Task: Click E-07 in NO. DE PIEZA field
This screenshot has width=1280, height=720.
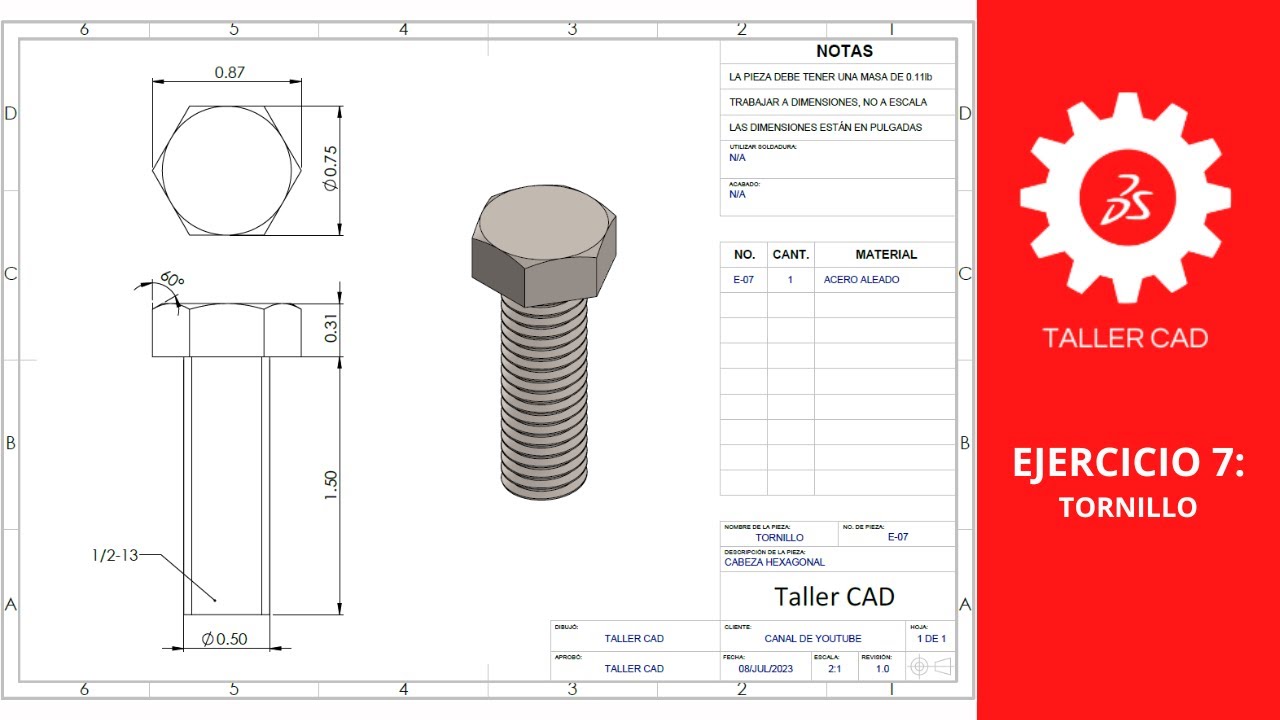Action: click(x=898, y=537)
